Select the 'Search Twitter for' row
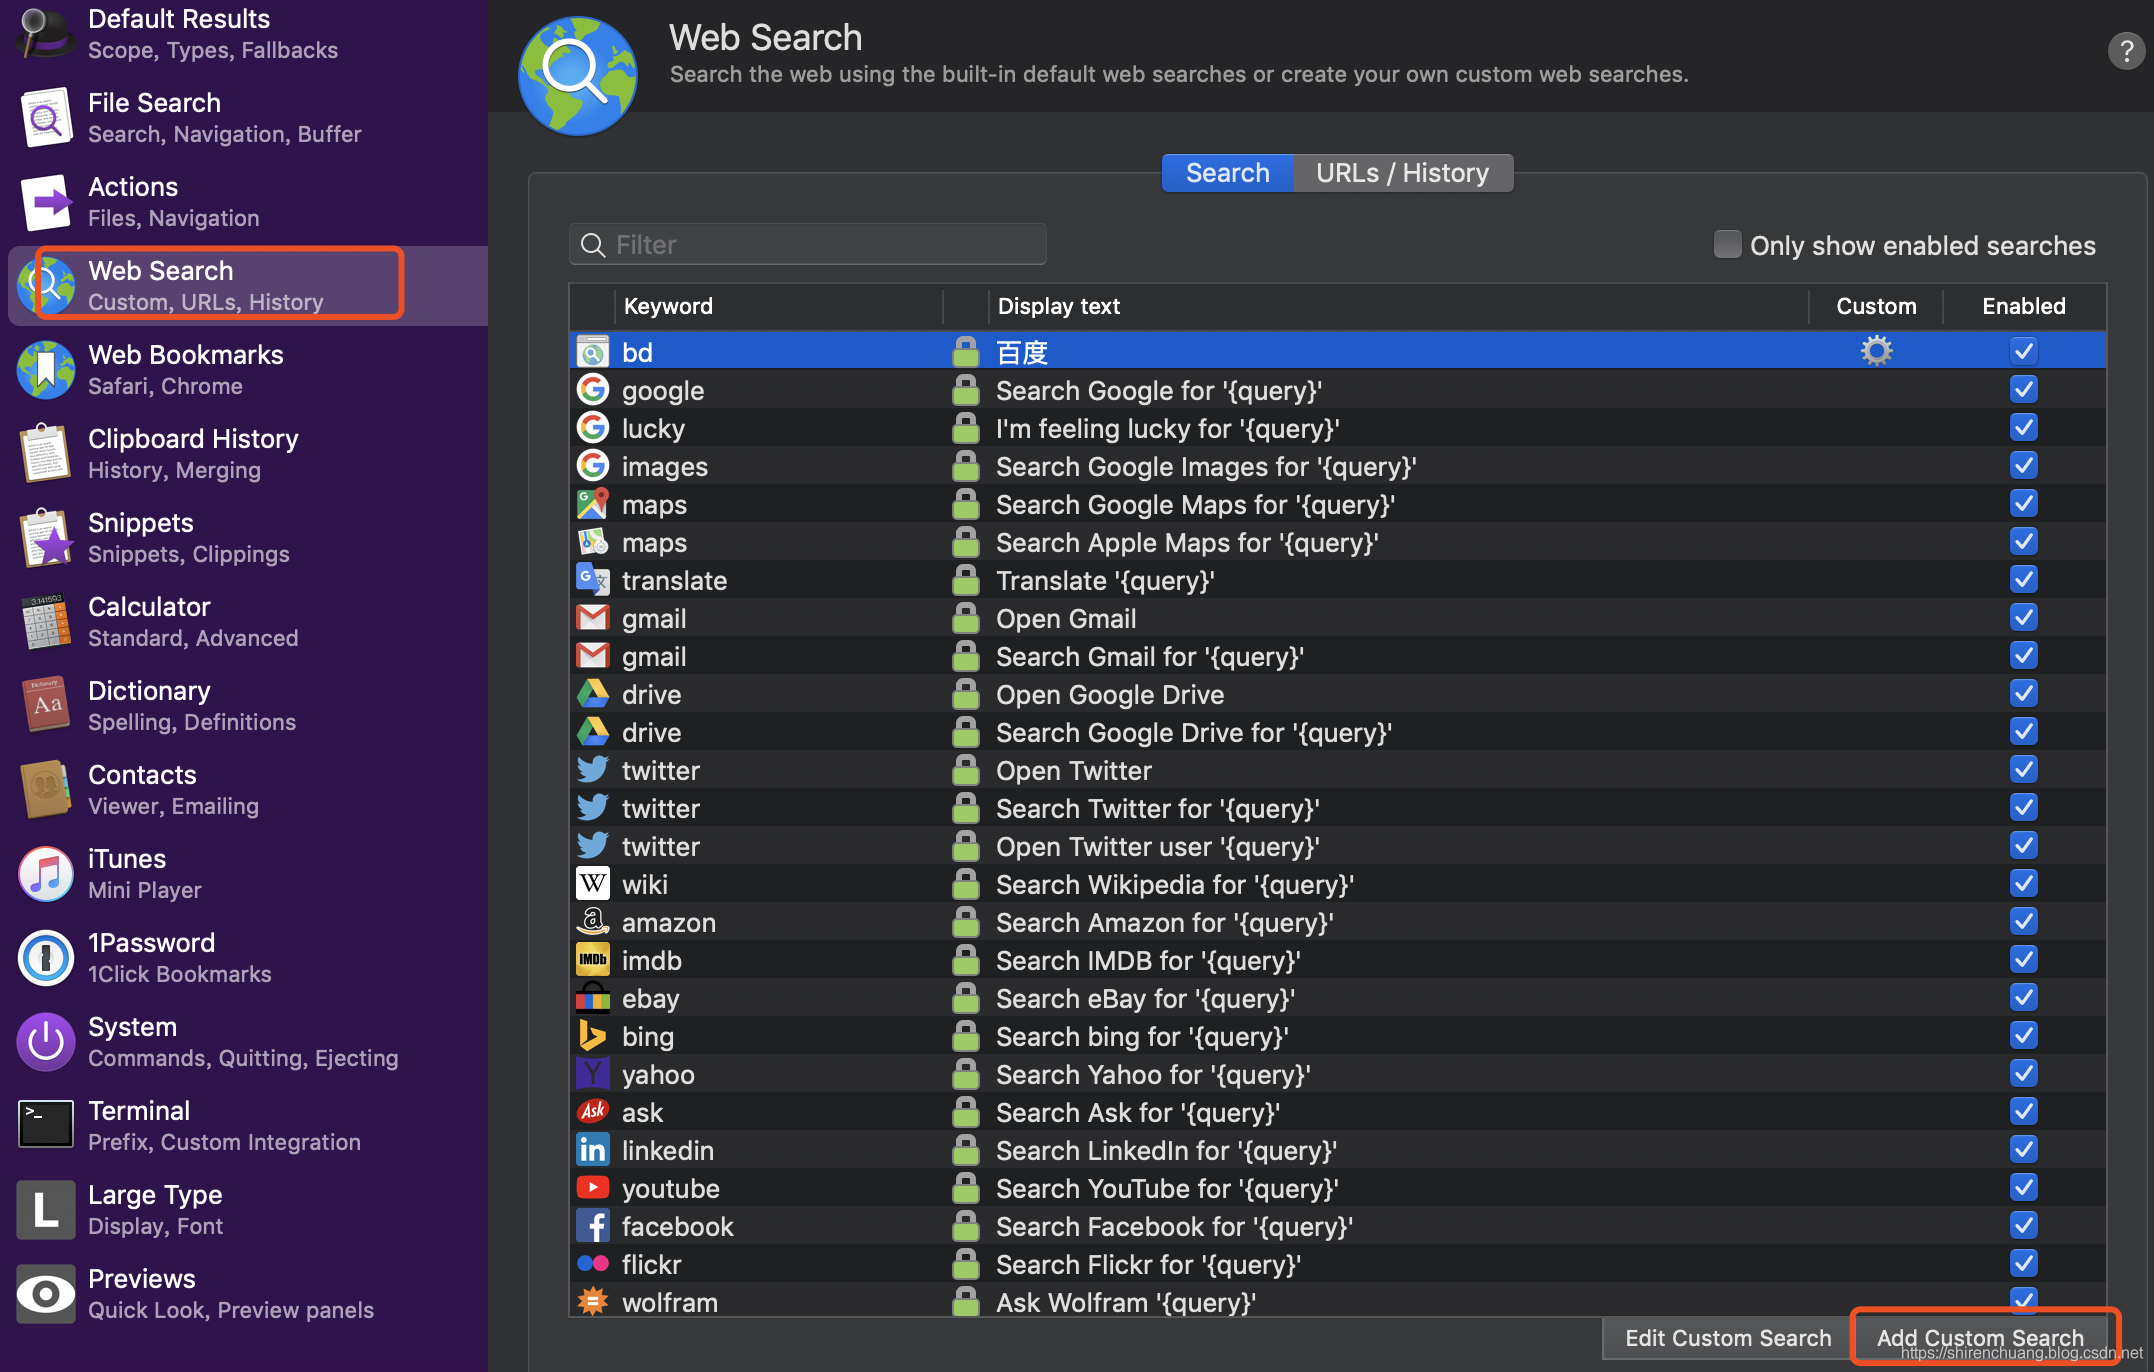The height and width of the screenshot is (1372, 2154). [x=1337, y=808]
